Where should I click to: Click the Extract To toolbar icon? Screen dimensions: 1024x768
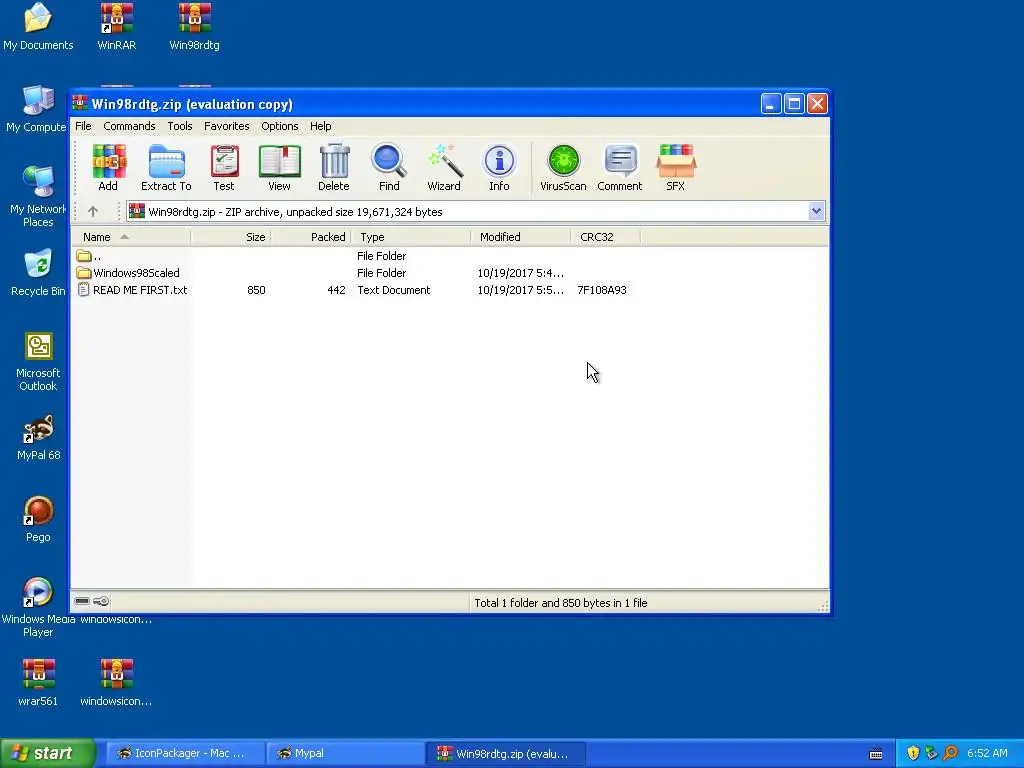coord(166,167)
